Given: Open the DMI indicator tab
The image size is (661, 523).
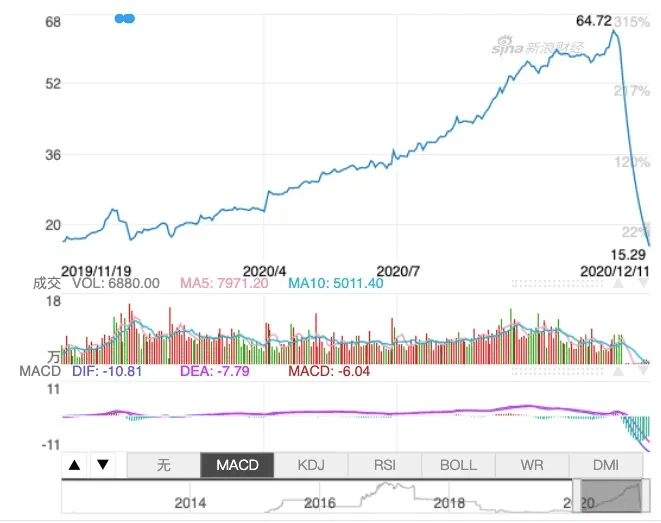Looking at the screenshot, I should tap(606, 465).
